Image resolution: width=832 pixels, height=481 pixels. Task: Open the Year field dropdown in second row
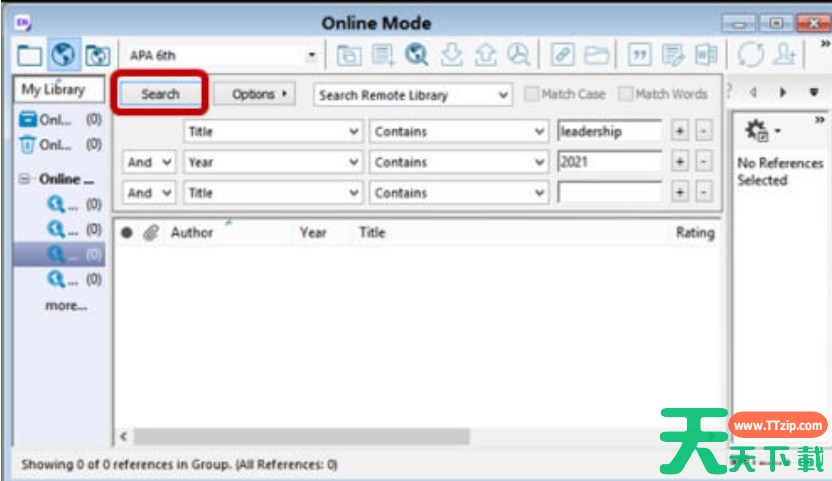click(353, 162)
